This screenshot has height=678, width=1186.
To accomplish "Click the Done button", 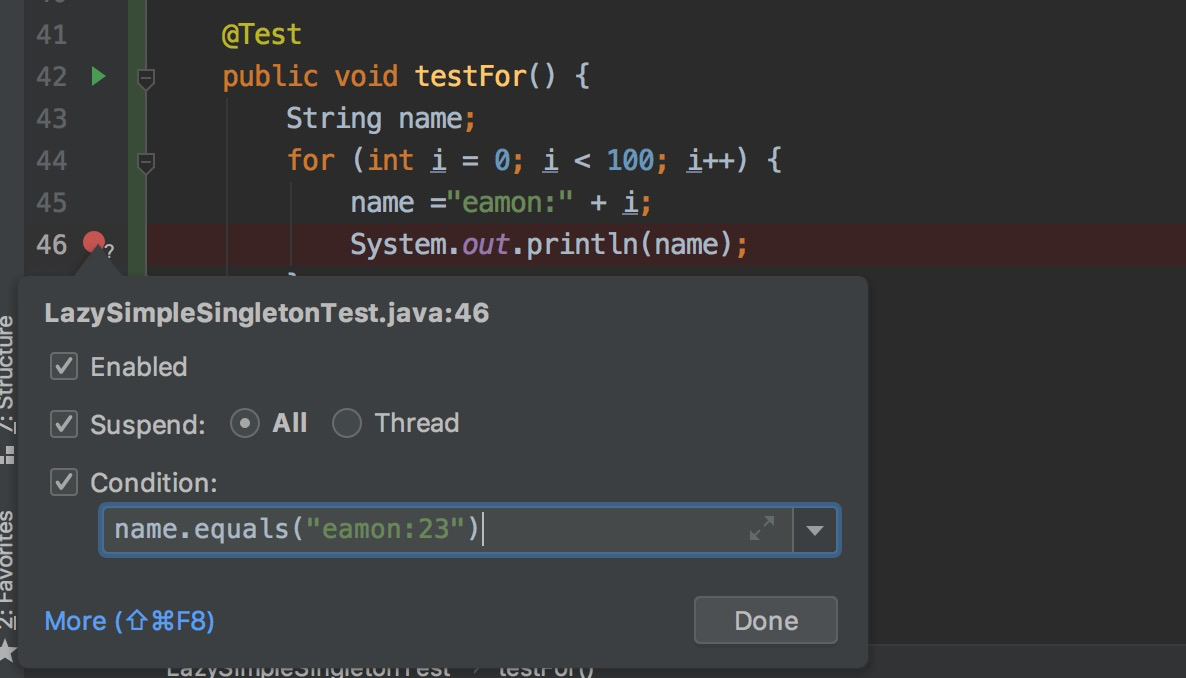I will [x=765, y=620].
